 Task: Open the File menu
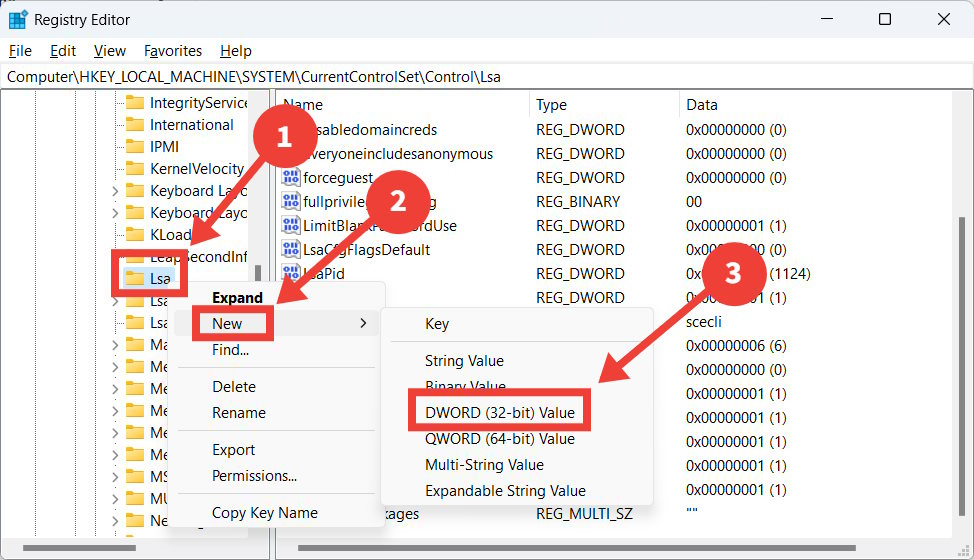click(20, 51)
